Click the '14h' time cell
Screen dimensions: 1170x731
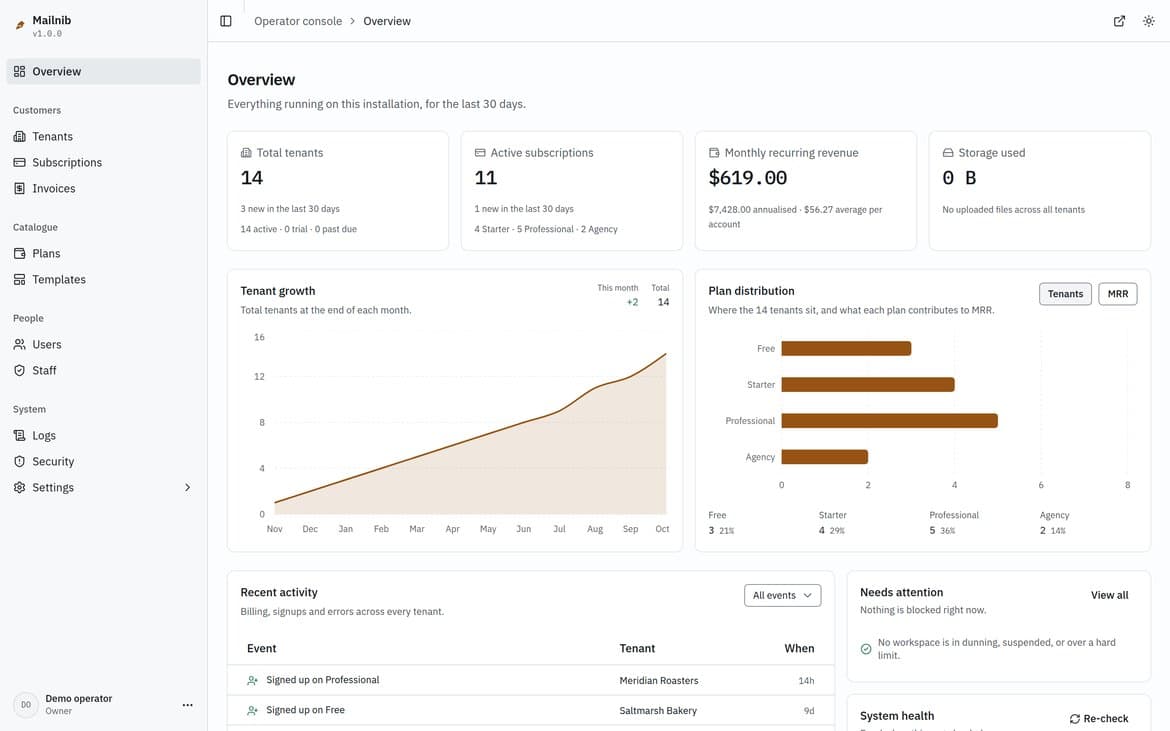(x=806, y=681)
